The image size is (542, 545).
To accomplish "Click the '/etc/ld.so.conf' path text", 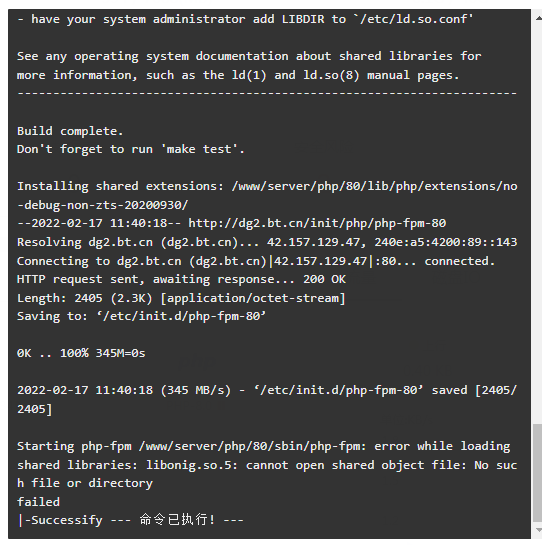I will [x=413, y=19].
